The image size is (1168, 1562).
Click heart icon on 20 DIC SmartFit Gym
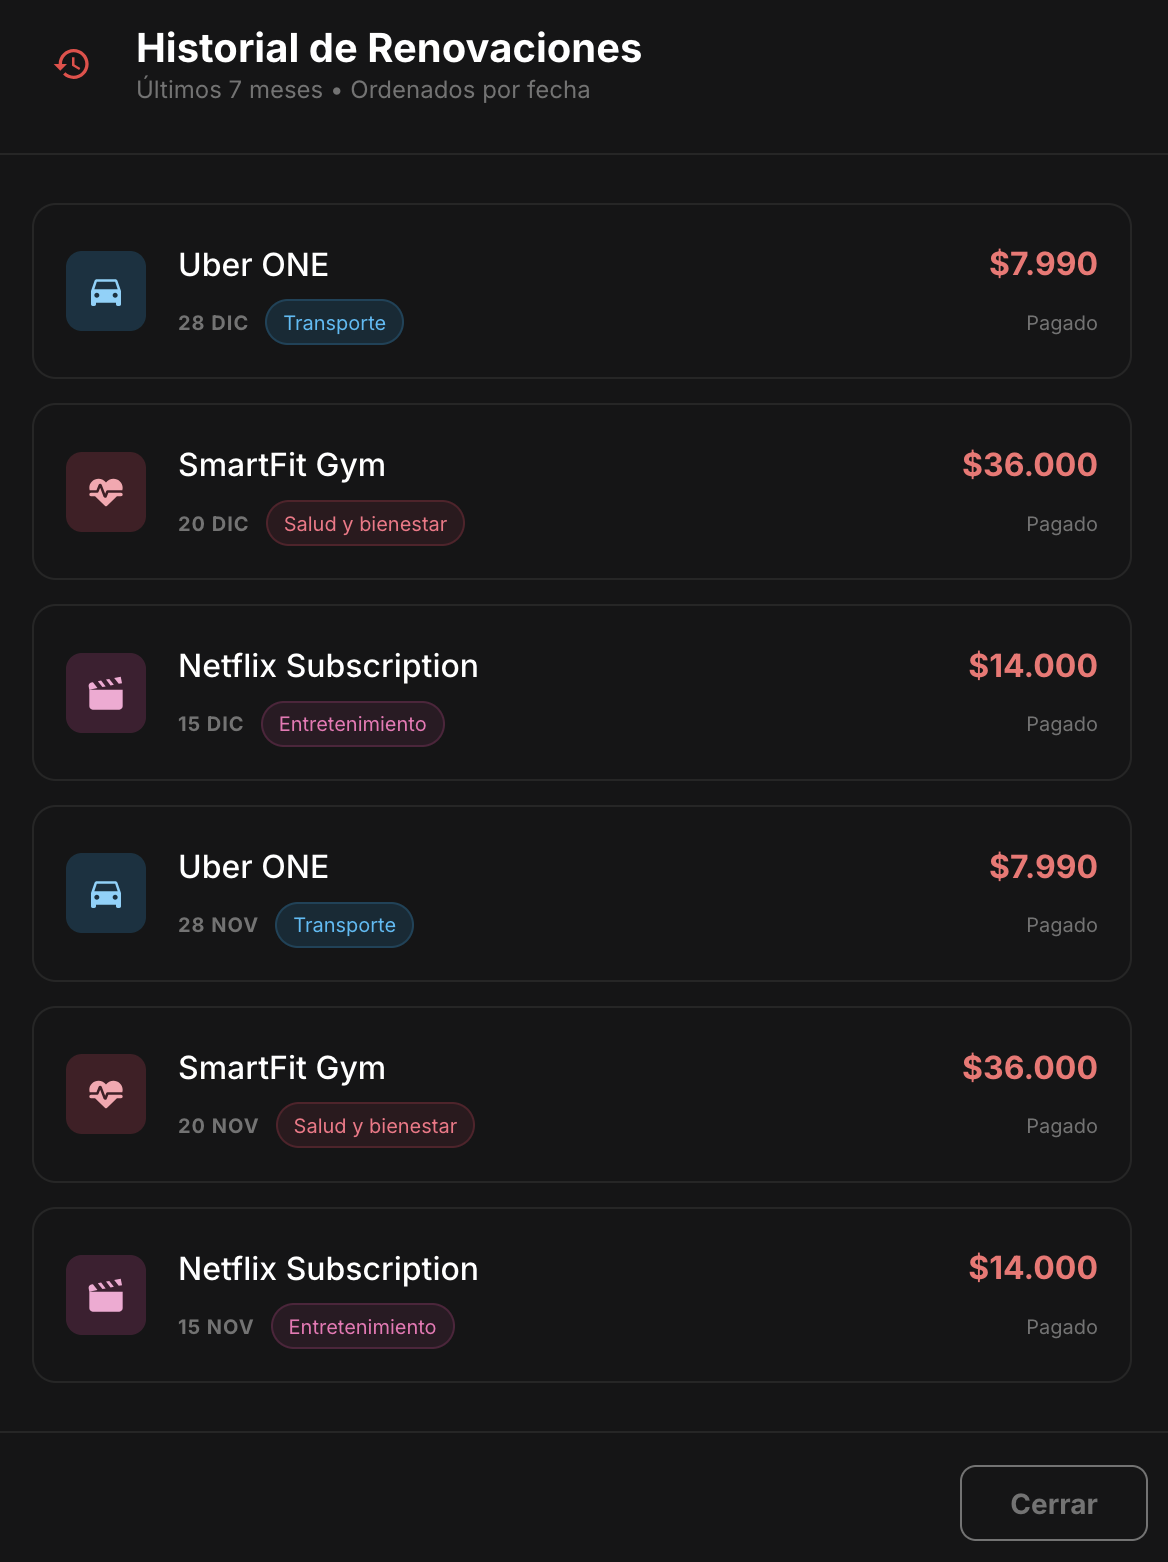(x=106, y=492)
